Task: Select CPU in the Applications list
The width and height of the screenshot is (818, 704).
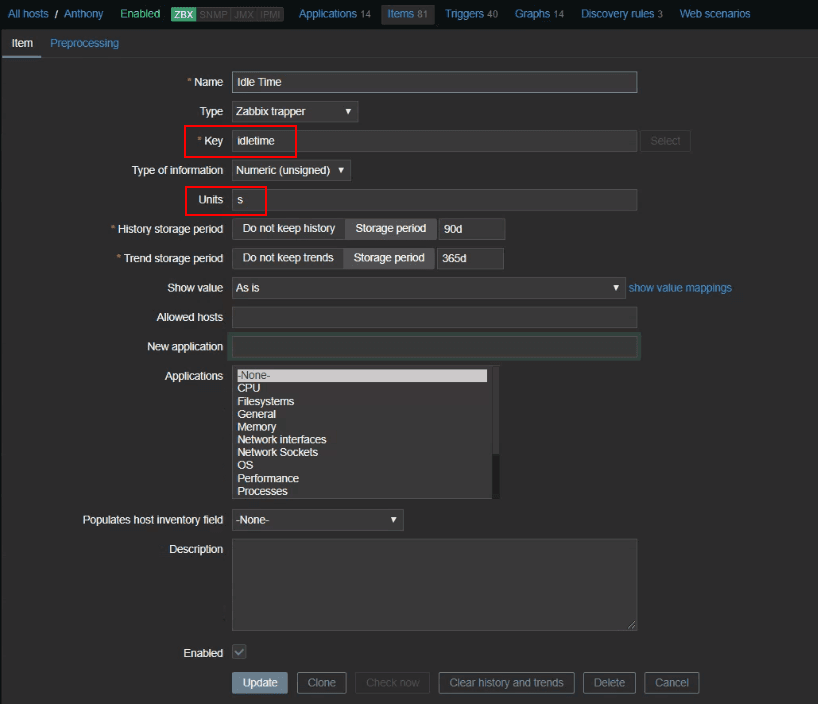Action: click(x=248, y=387)
